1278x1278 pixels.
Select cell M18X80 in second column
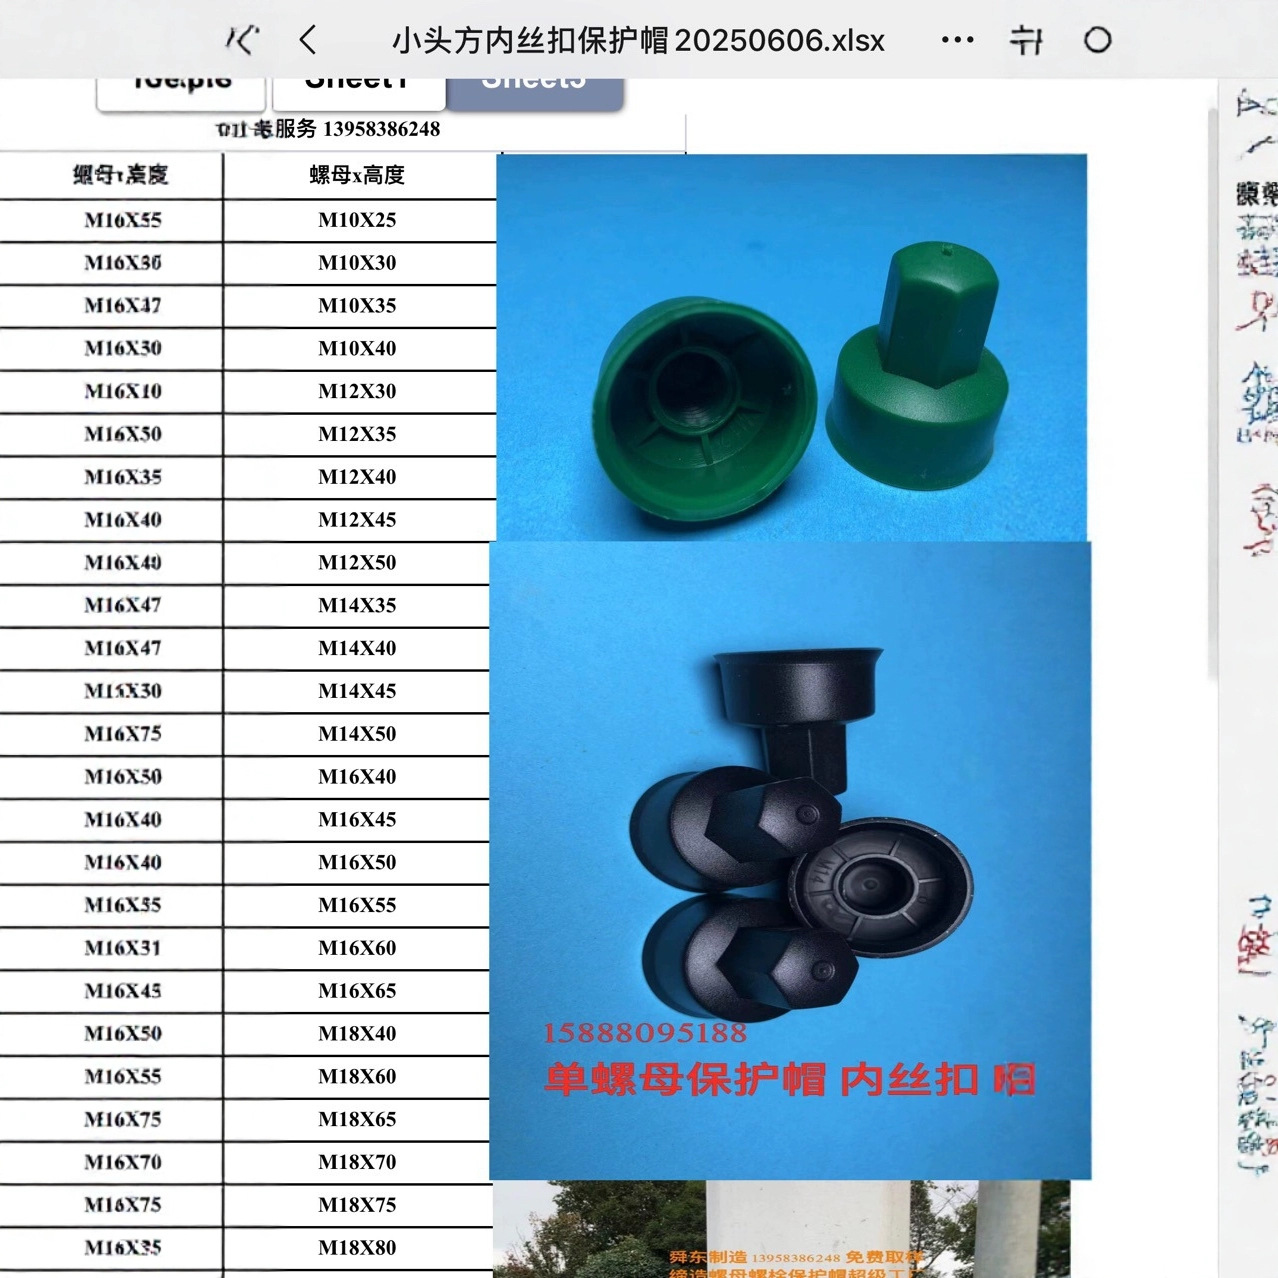pyautogui.click(x=357, y=1247)
